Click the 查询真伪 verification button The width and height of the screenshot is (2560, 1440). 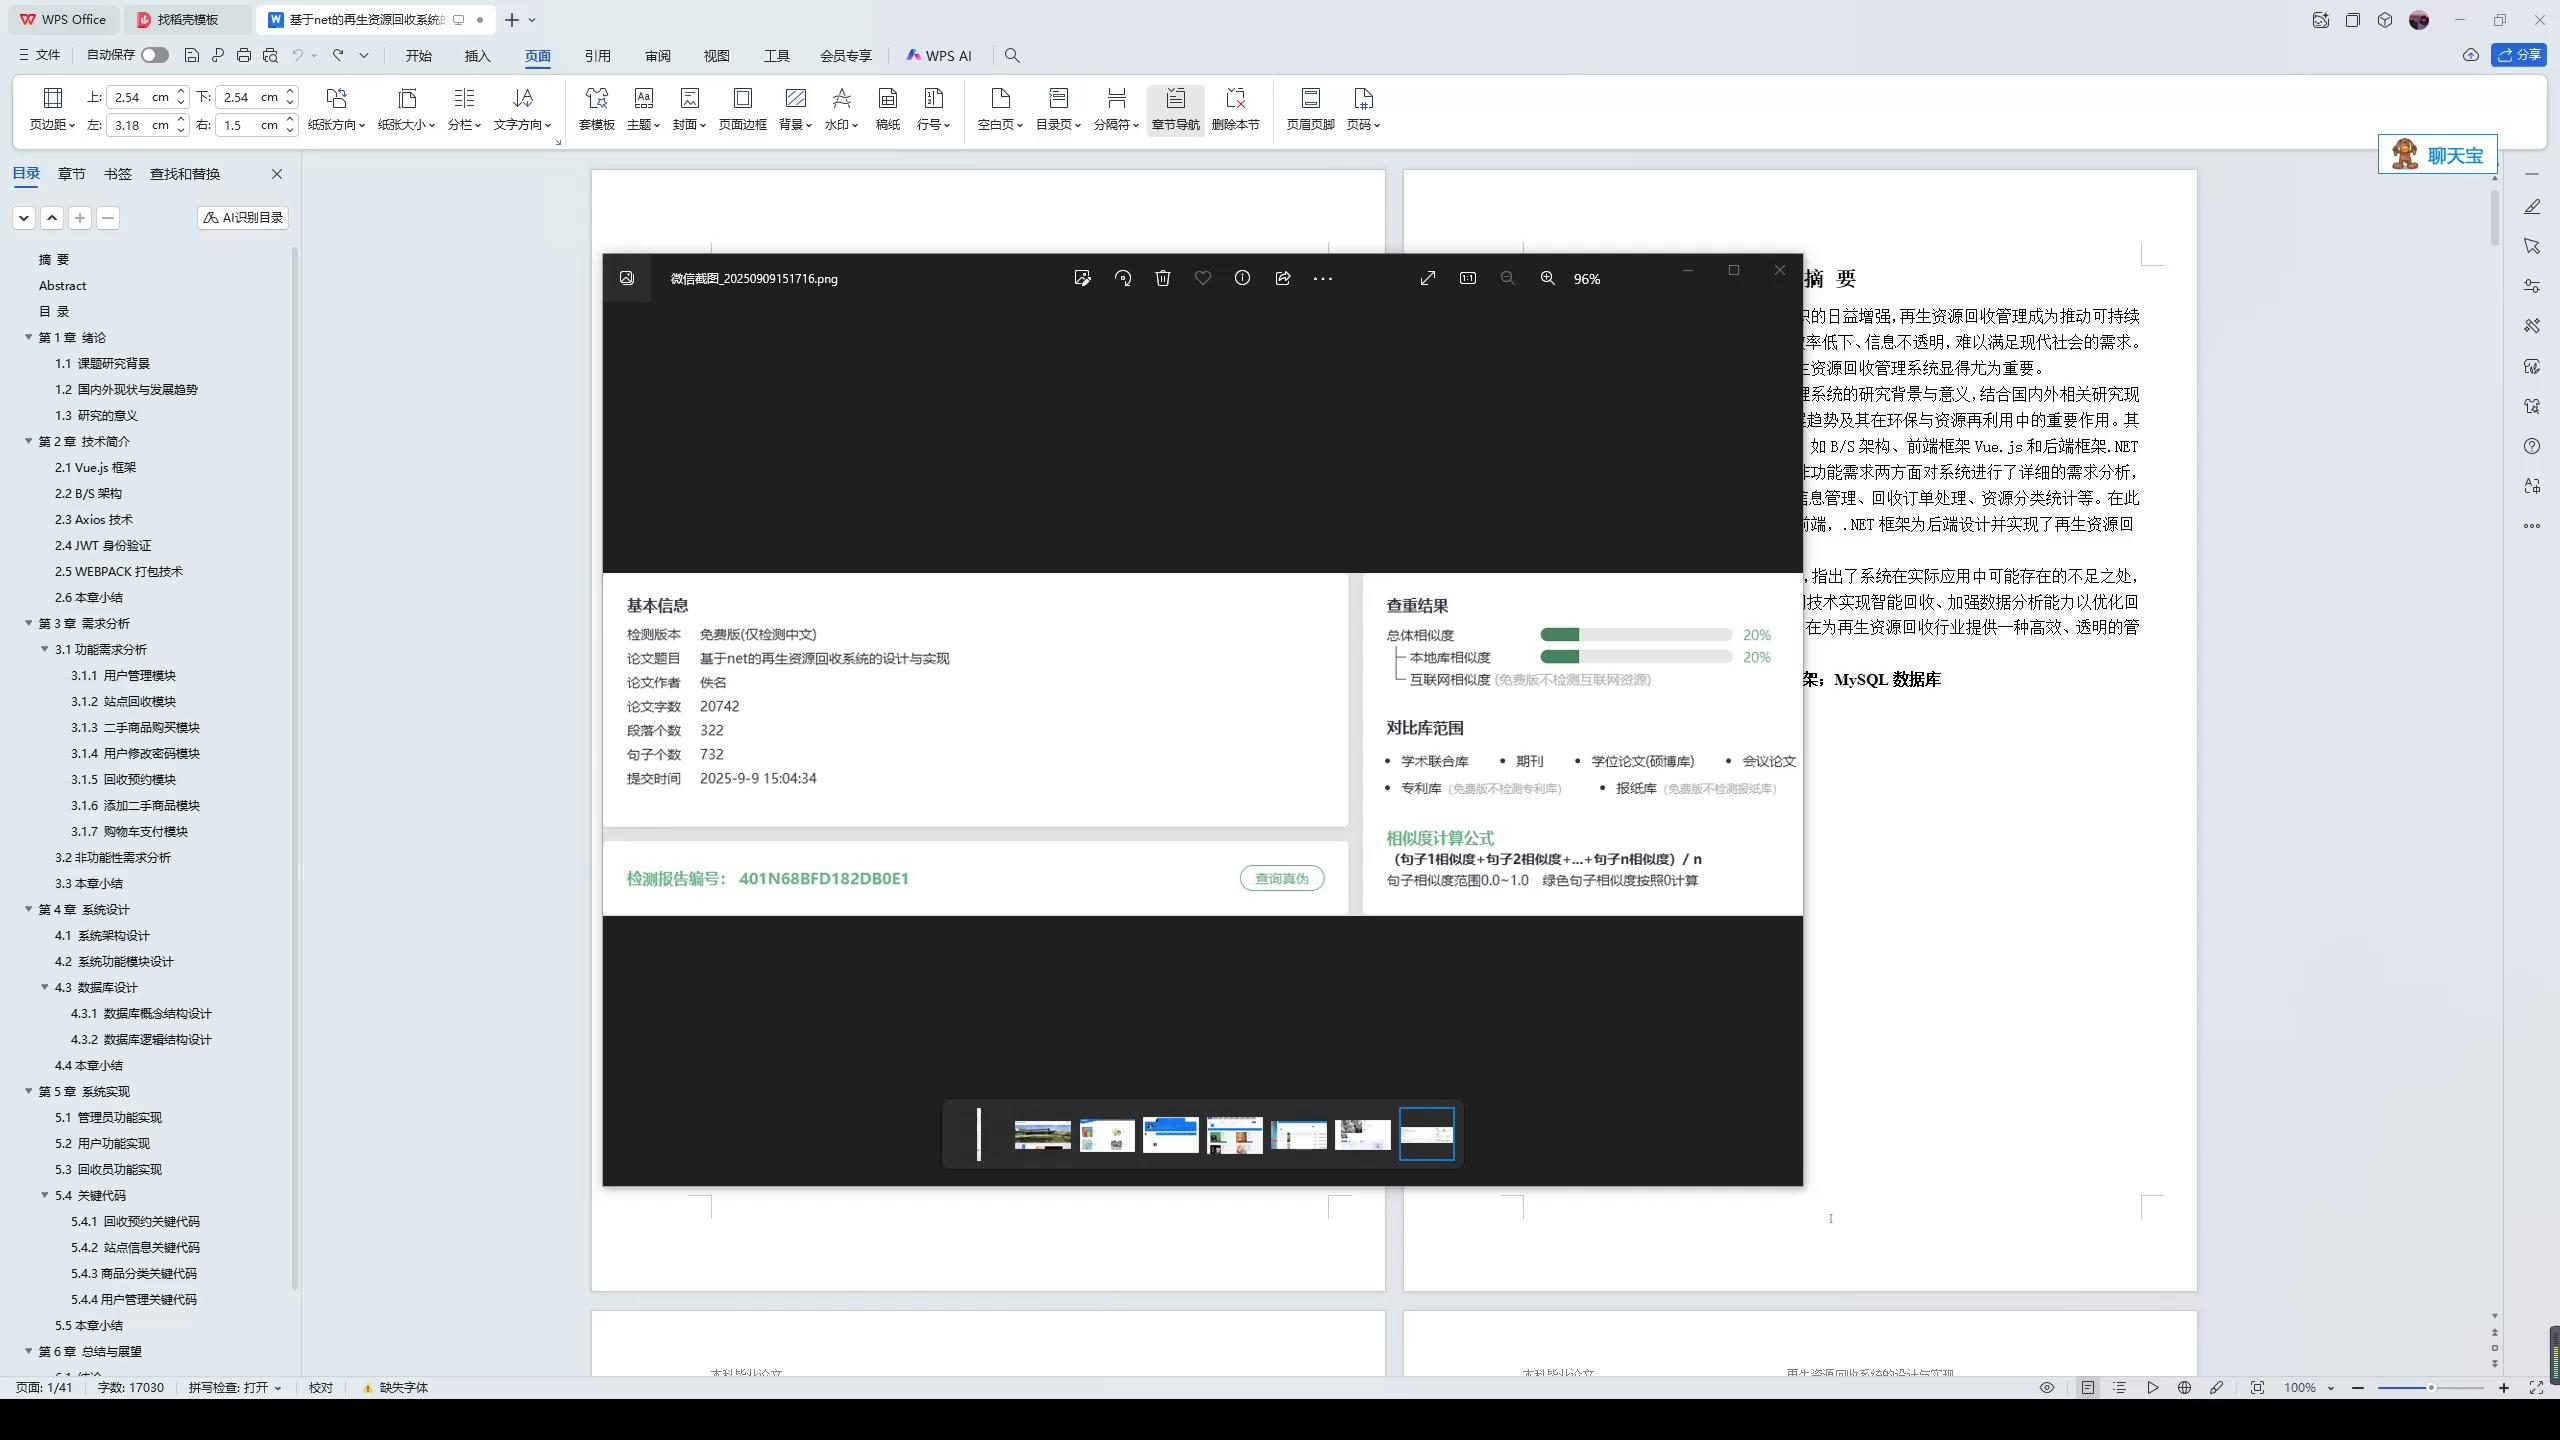click(x=1281, y=878)
